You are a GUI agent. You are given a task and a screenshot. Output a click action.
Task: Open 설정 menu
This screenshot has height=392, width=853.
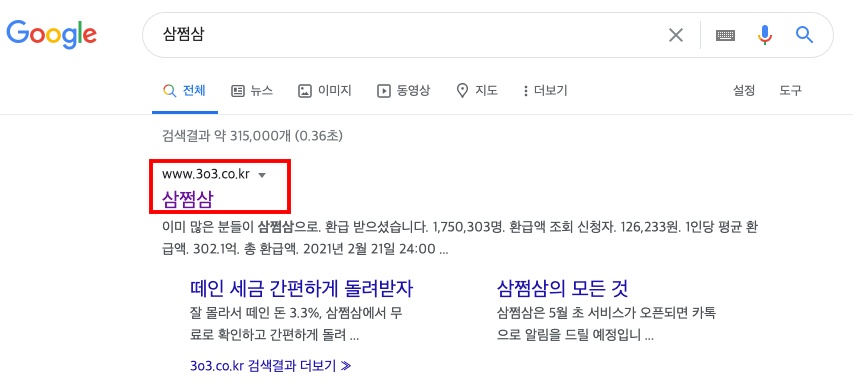(744, 91)
